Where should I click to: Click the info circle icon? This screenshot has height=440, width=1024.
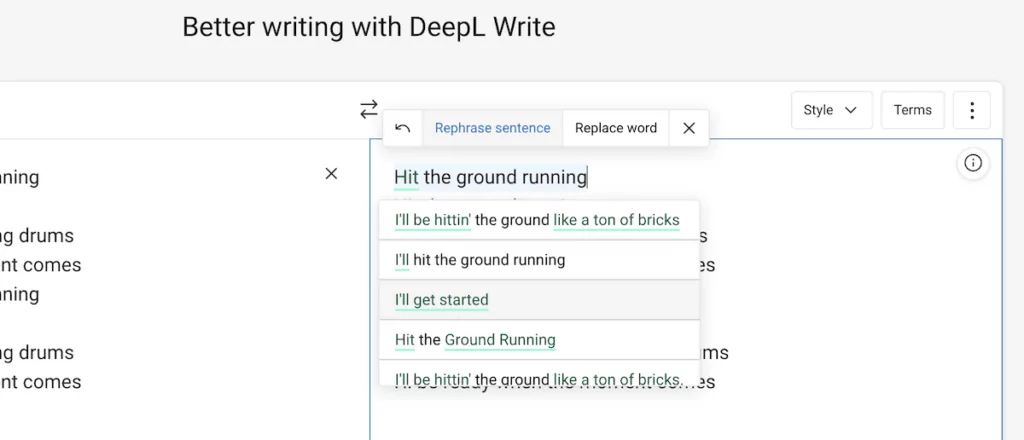972,163
